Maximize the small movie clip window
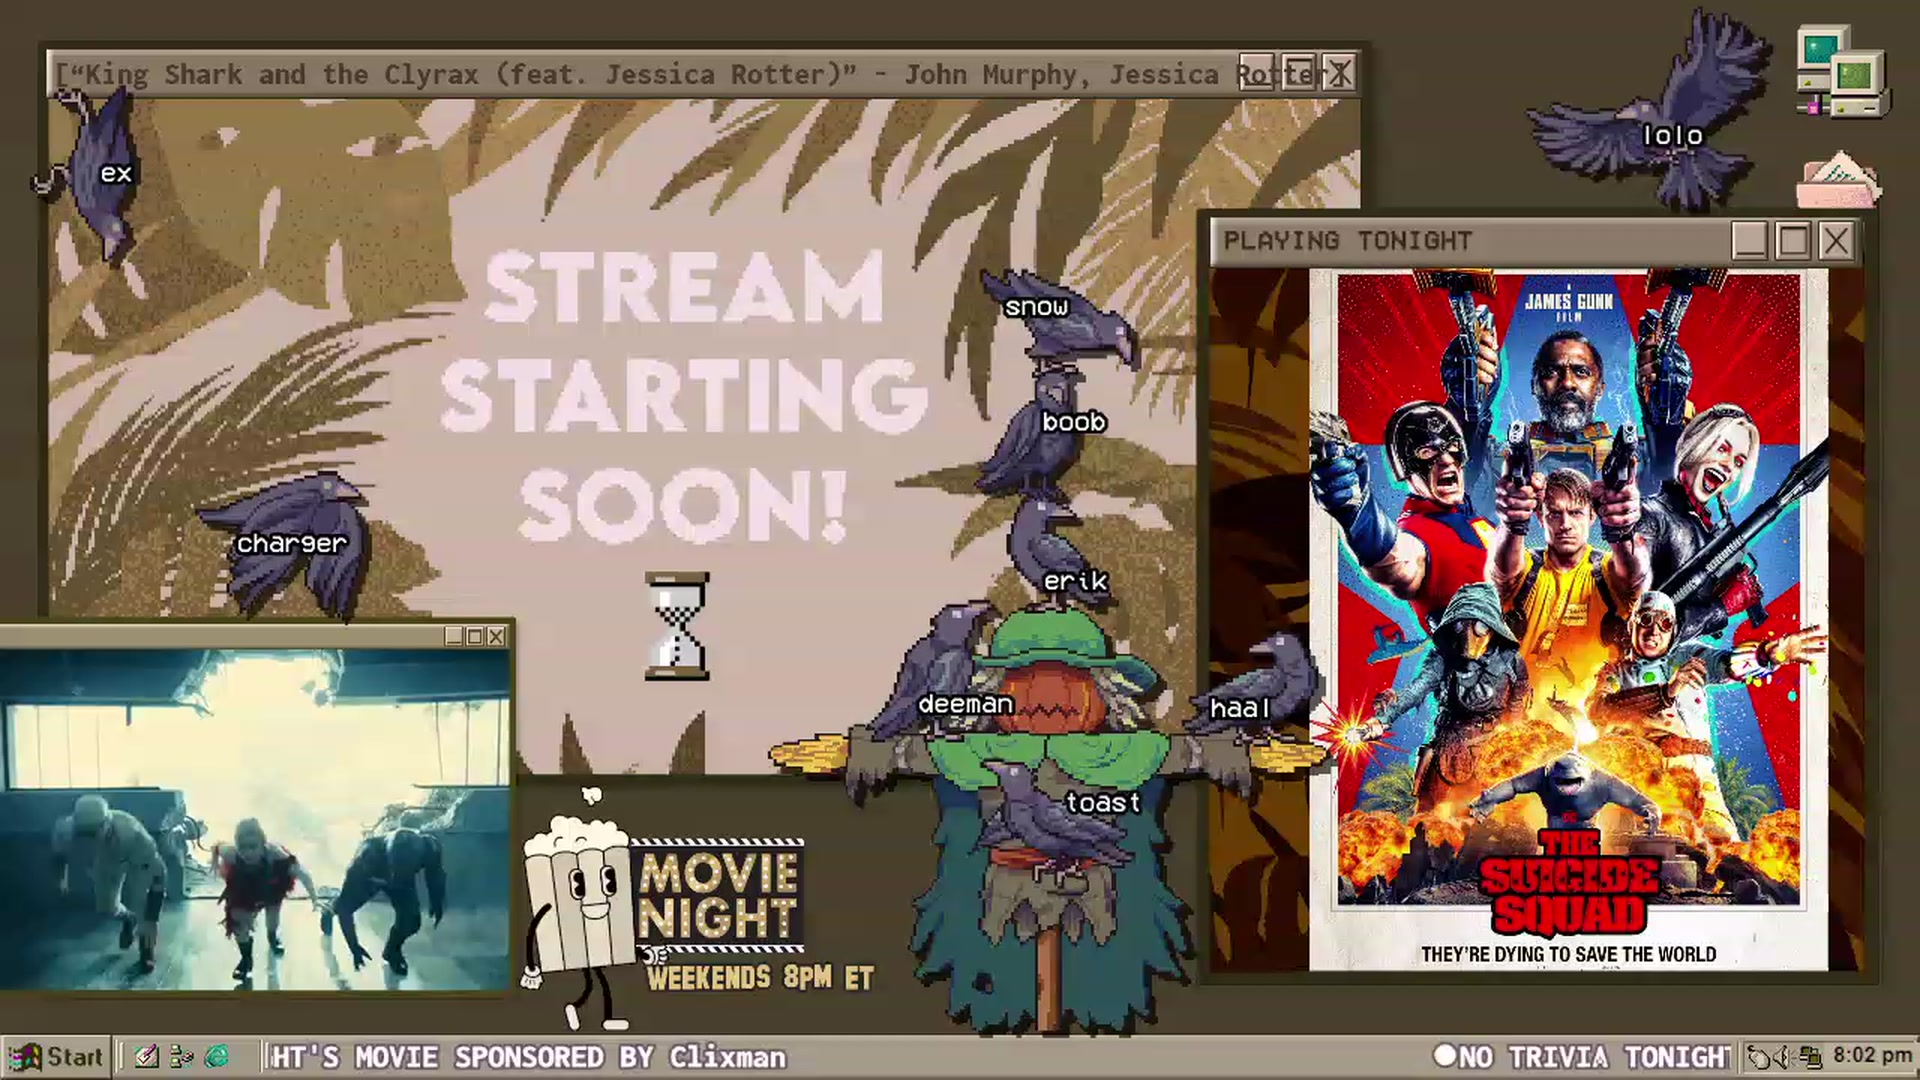This screenshot has height=1080, width=1920. [x=475, y=636]
